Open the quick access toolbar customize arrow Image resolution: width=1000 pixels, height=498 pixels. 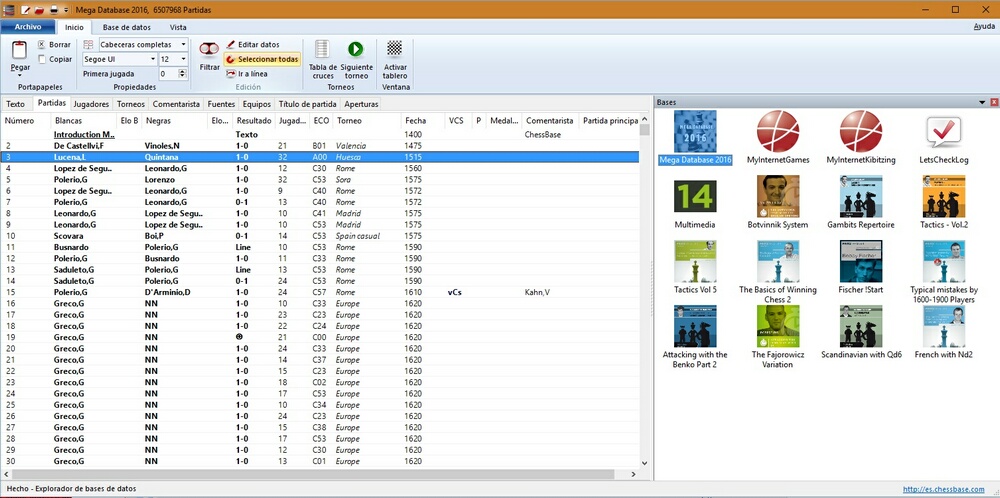pyautogui.click(x=66, y=10)
